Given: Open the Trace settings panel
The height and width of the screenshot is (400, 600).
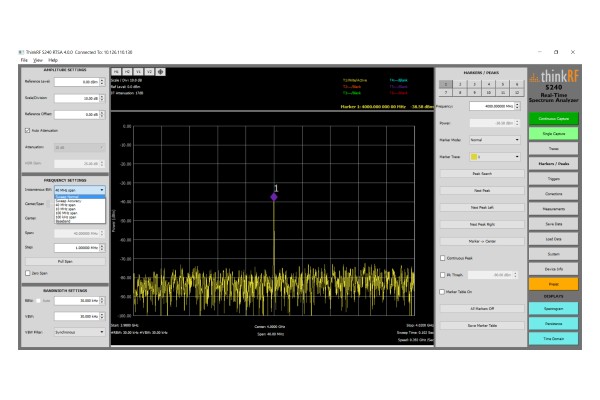Looking at the screenshot, I should pyautogui.click(x=553, y=149).
